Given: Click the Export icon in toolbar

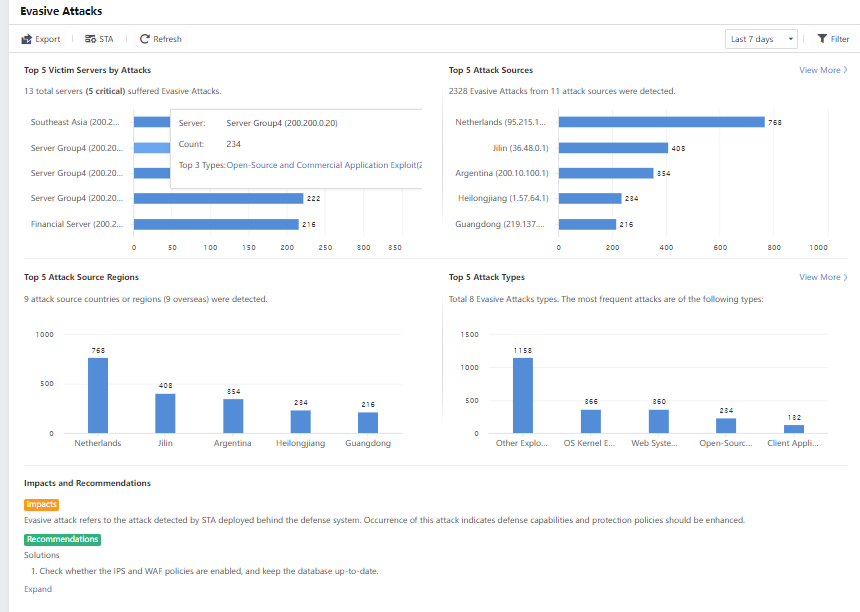Looking at the screenshot, I should tap(27, 39).
